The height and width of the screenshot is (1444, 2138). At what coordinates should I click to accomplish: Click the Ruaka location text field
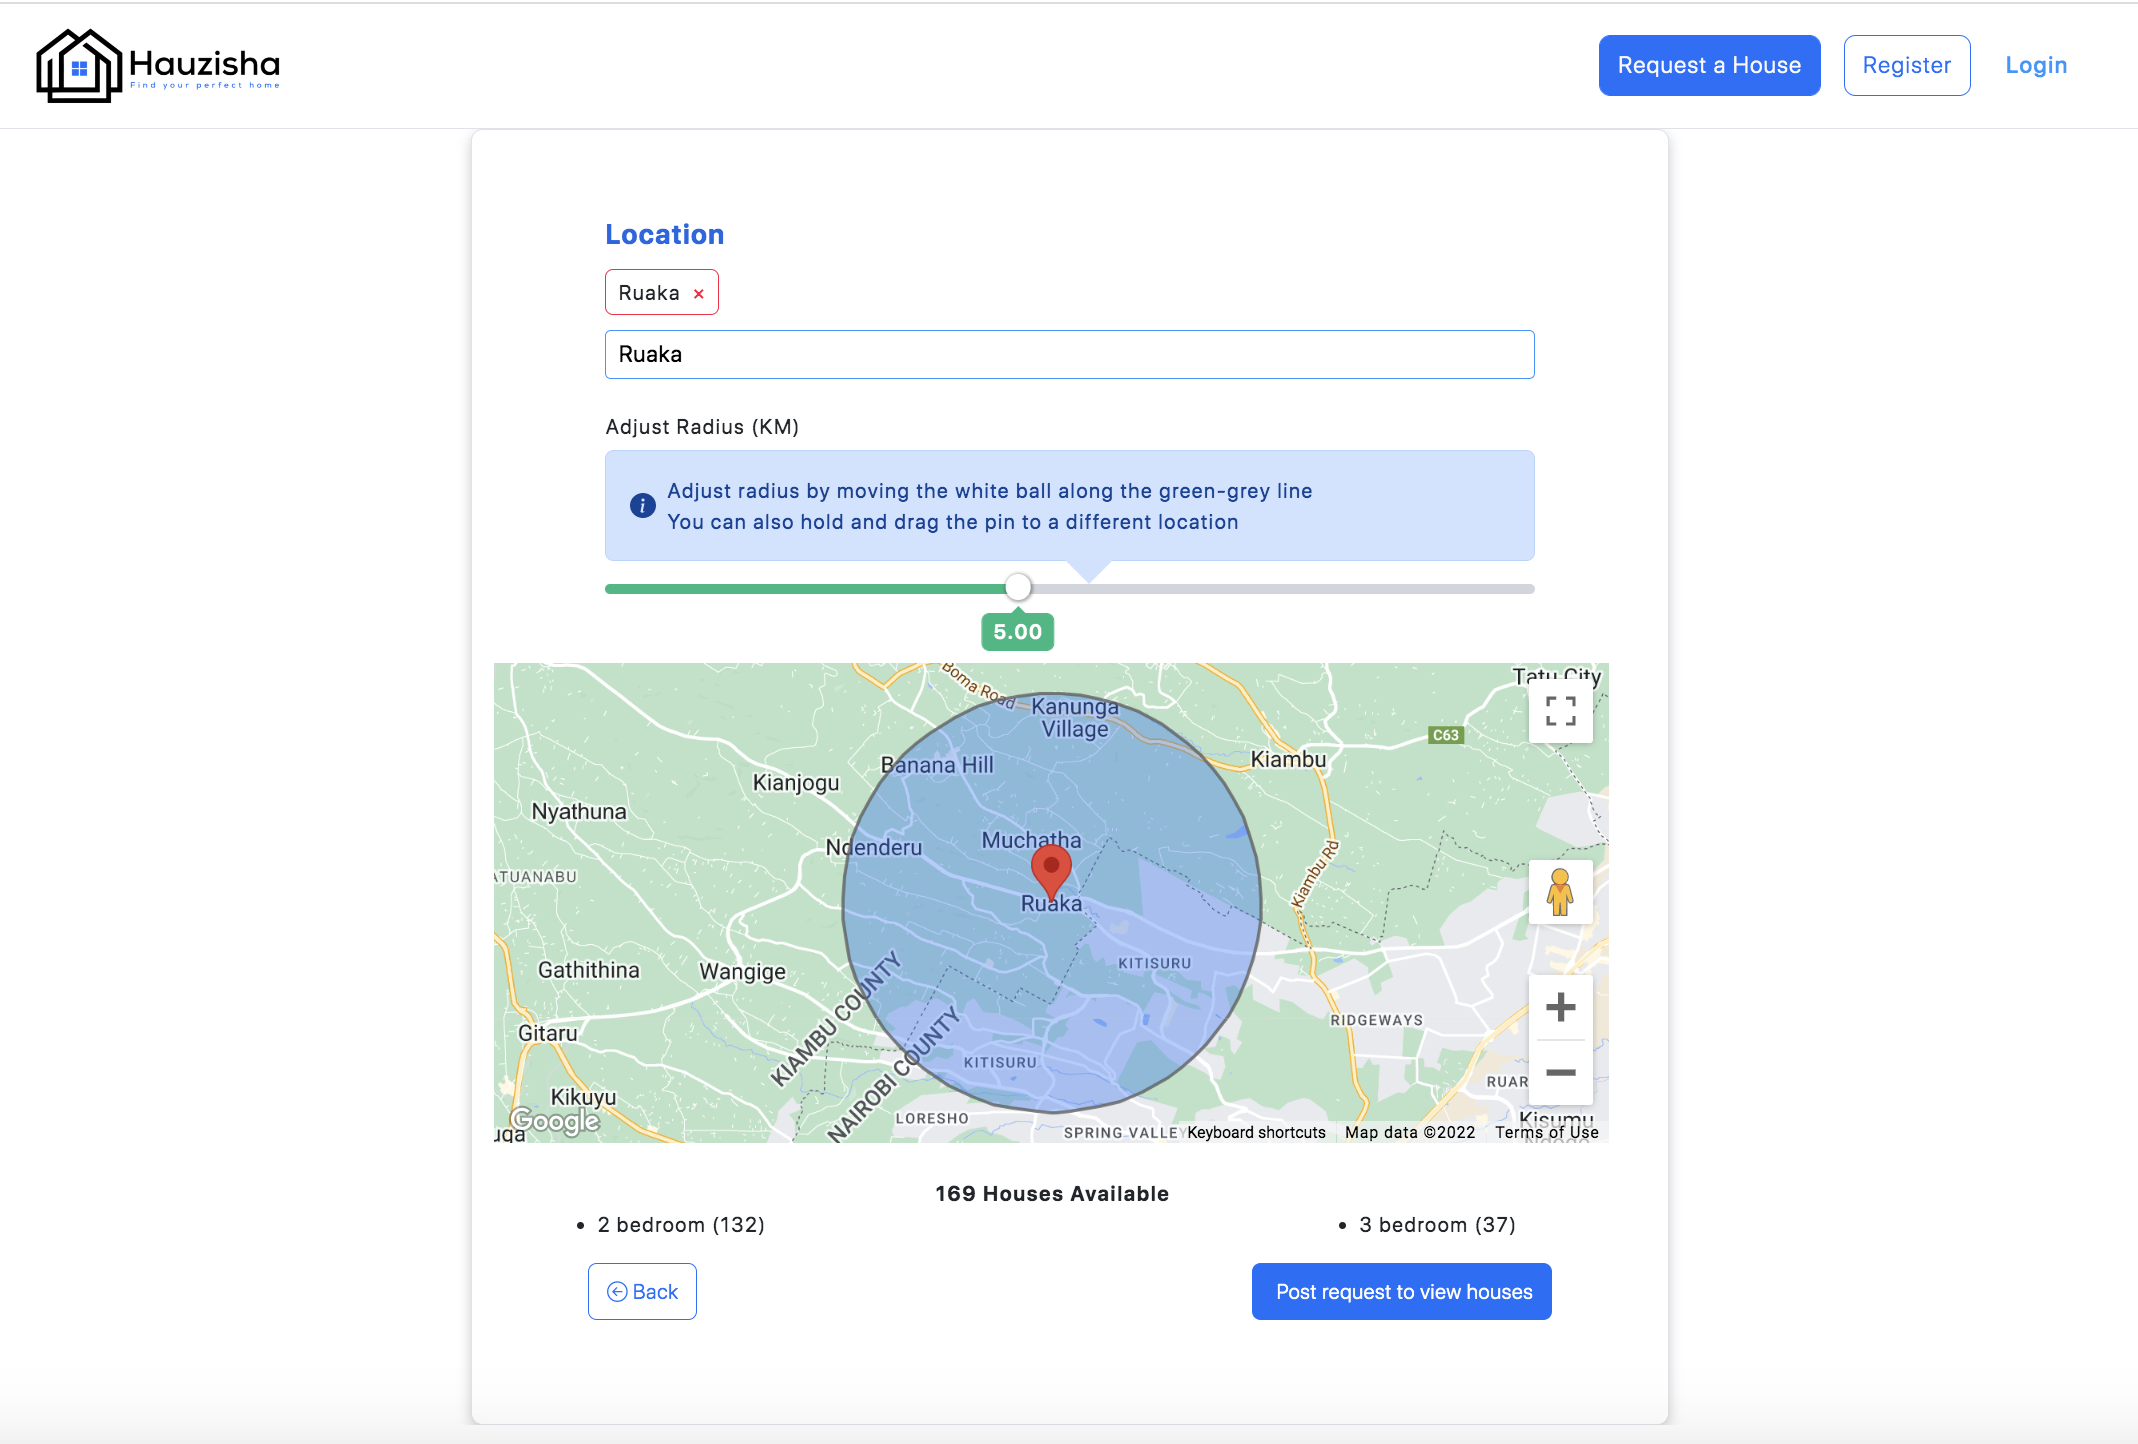pos(1069,354)
